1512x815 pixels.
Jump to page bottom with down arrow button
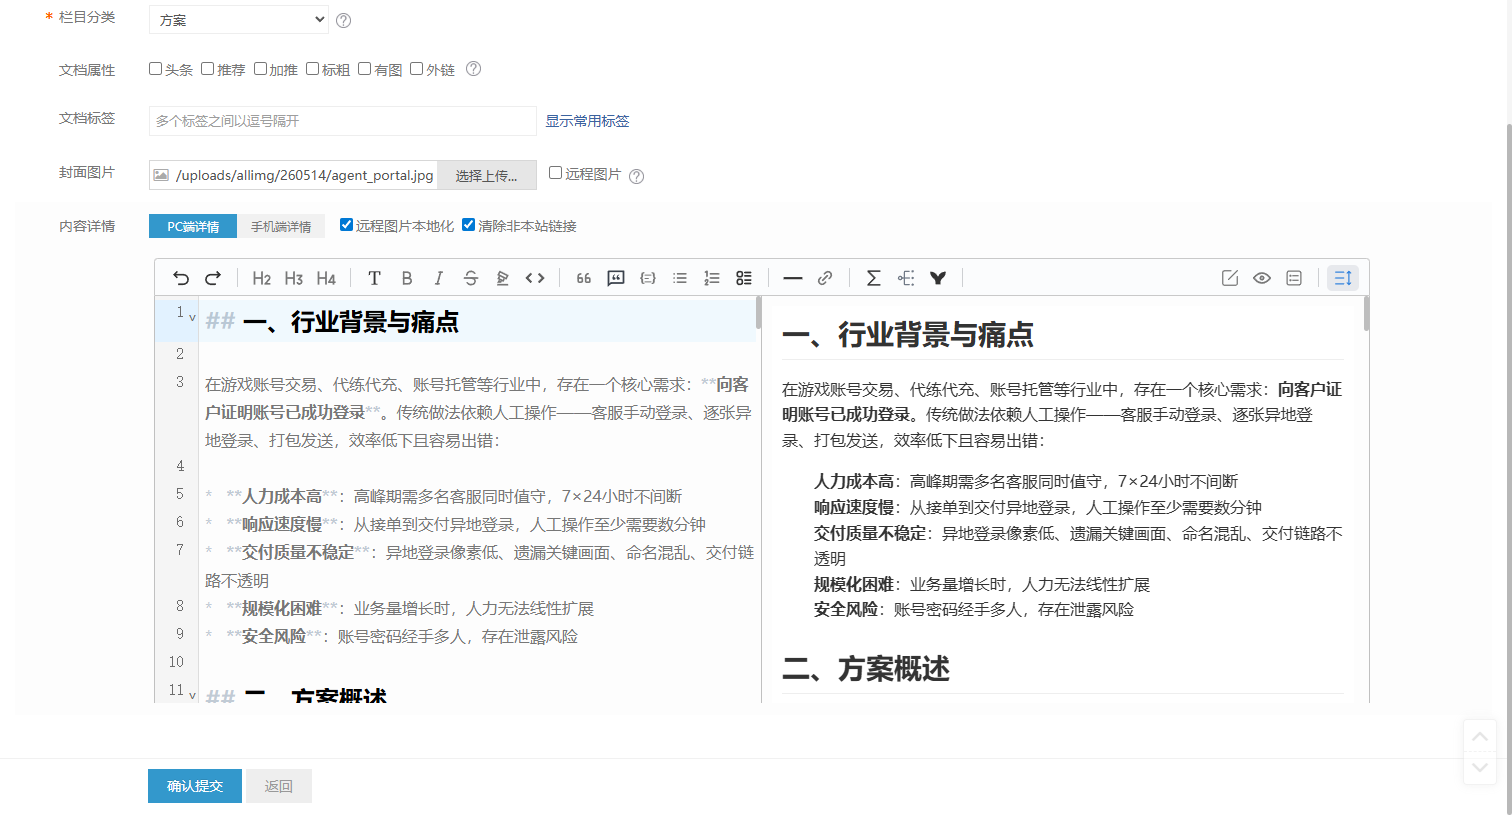point(1480,767)
